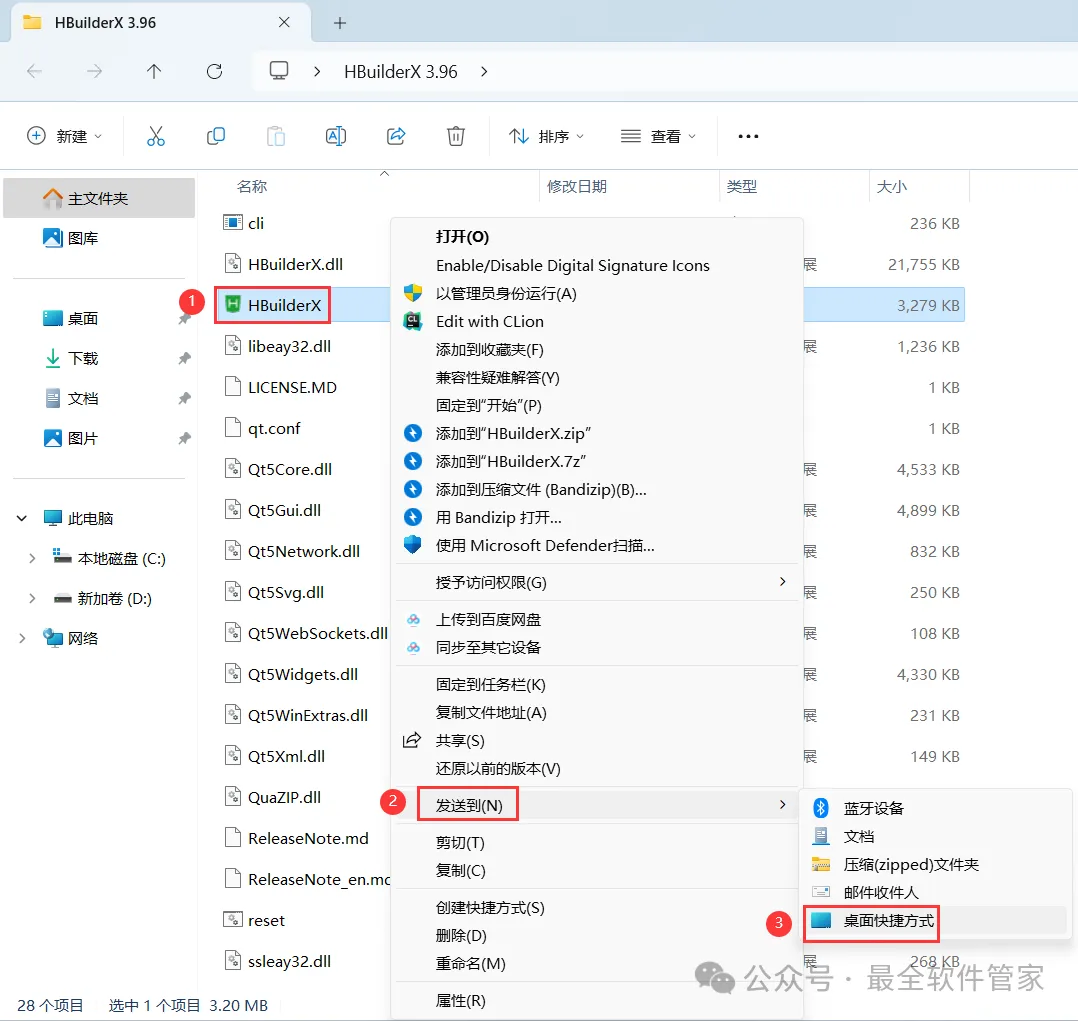This screenshot has height=1021, width=1078.
Task: Click 上传到百度网盘 entry
Action: [488, 619]
